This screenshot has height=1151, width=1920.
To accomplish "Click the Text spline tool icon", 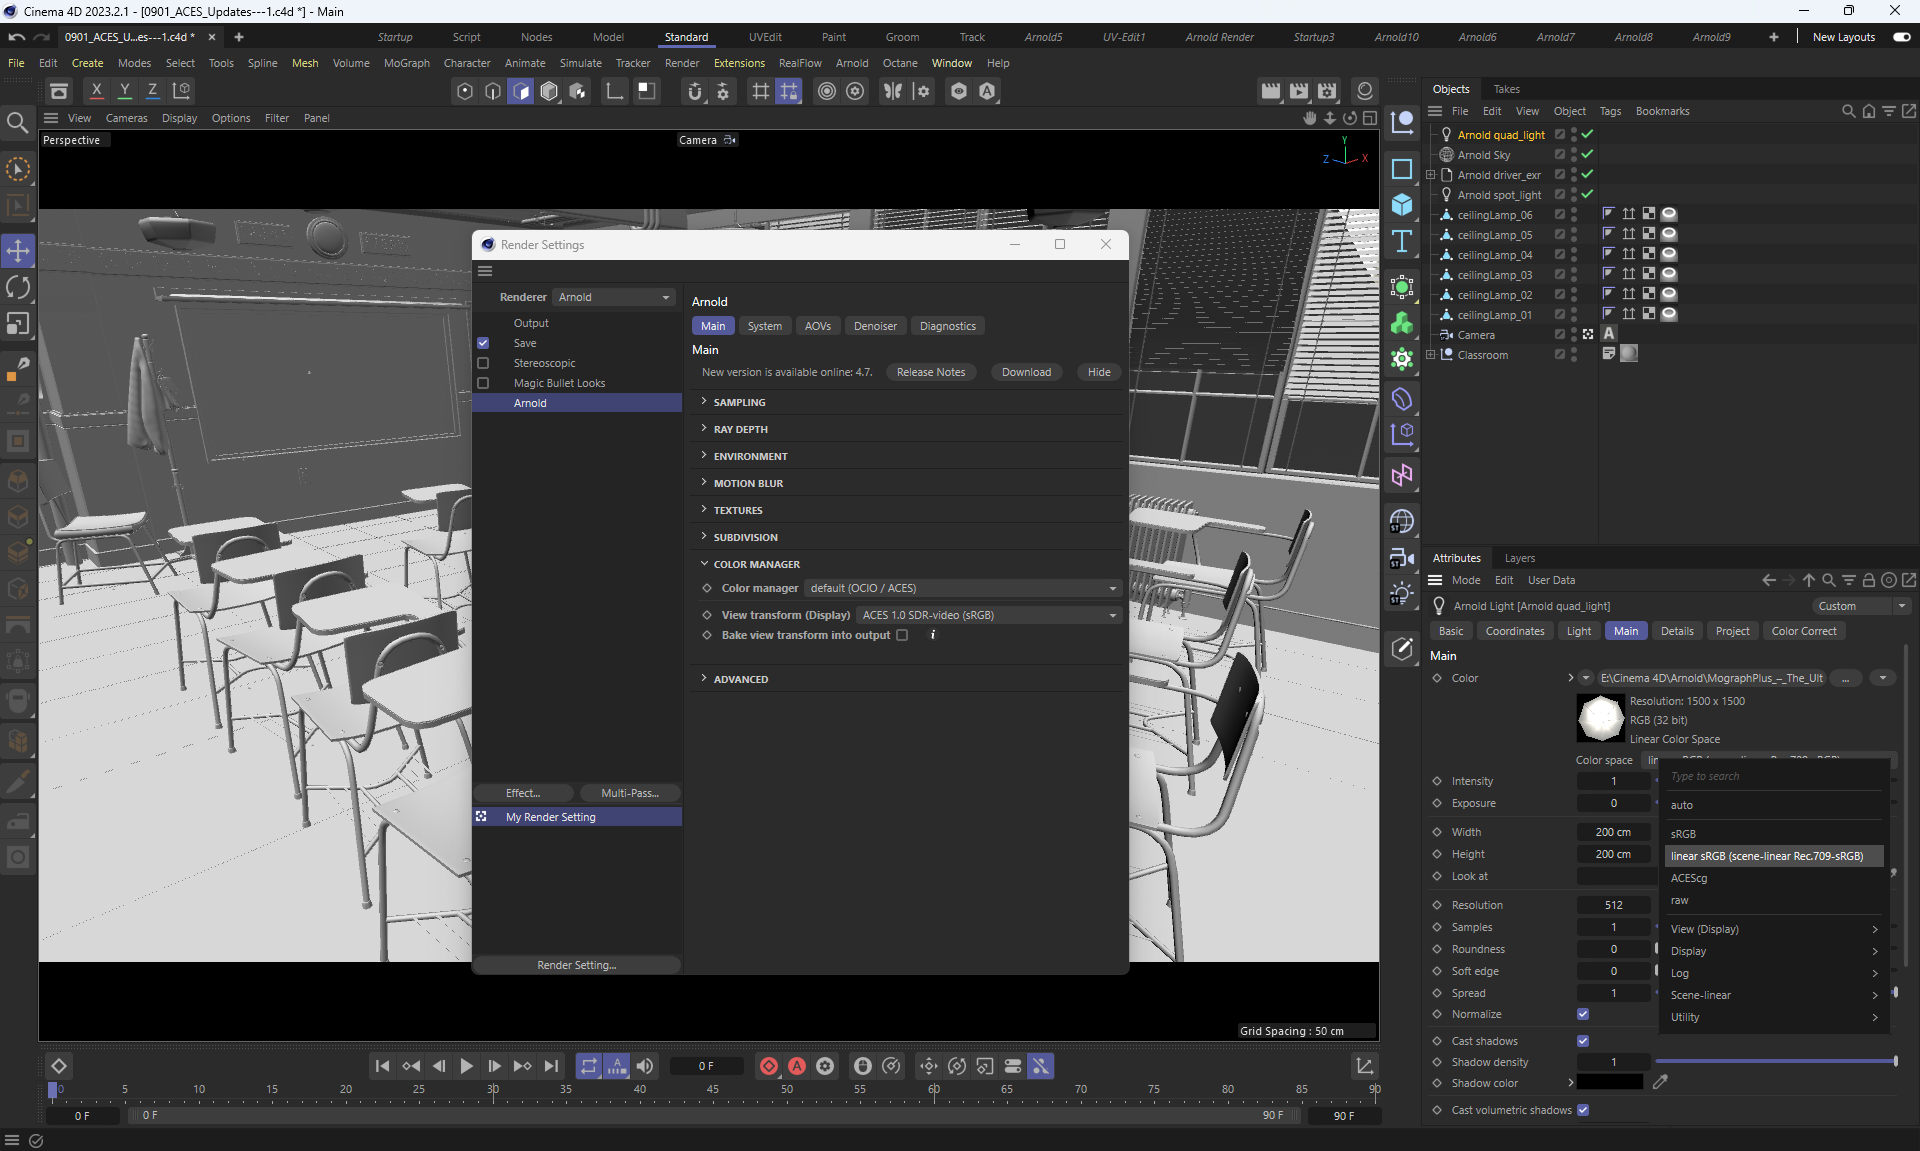I will coord(1402,241).
